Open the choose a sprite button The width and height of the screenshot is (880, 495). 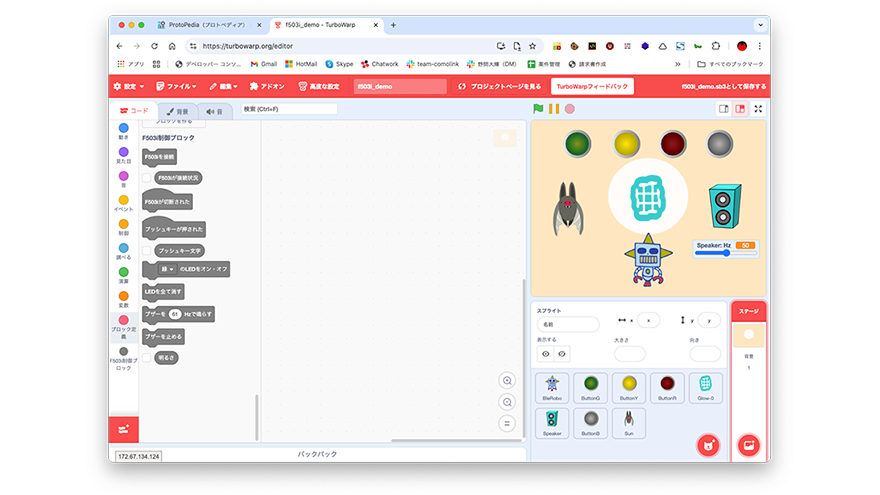(708, 446)
